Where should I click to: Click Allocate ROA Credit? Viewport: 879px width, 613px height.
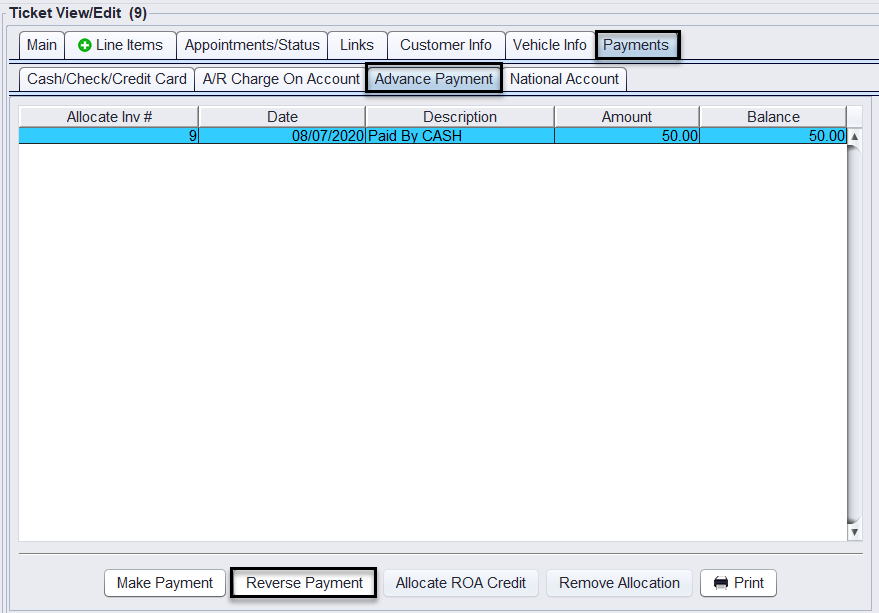(x=461, y=583)
